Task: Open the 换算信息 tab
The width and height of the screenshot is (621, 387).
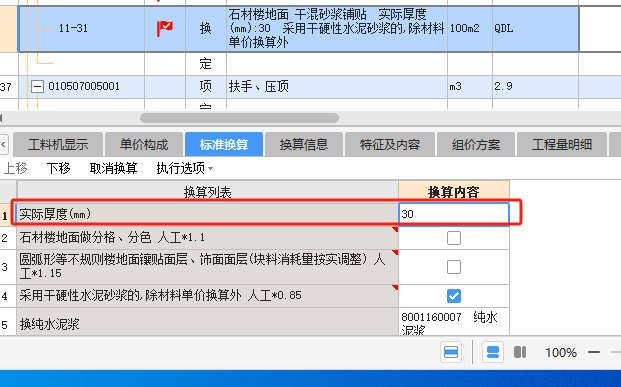Action: [x=304, y=145]
